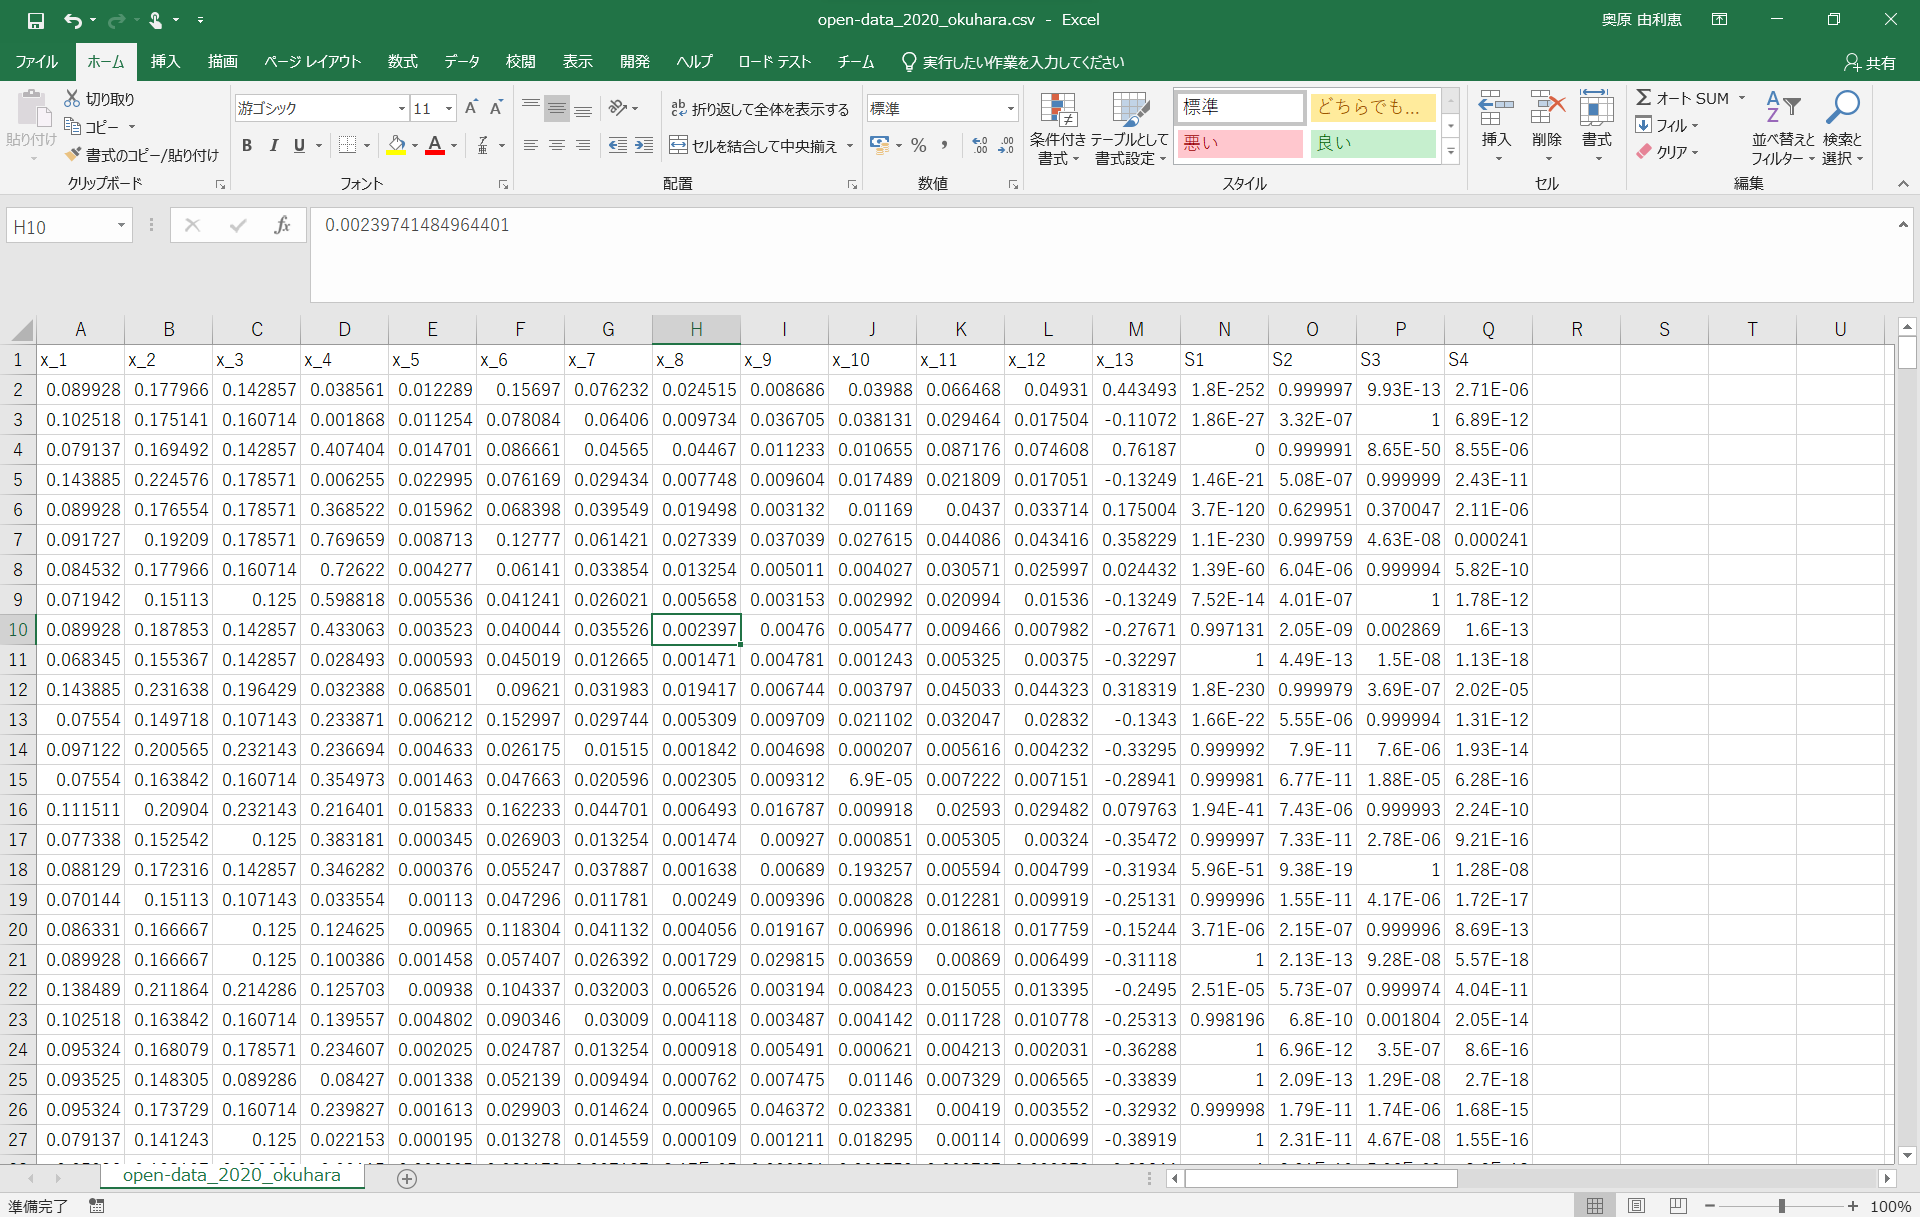Apply the 悪い cell style

pyautogui.click(x=1239, y=144)
